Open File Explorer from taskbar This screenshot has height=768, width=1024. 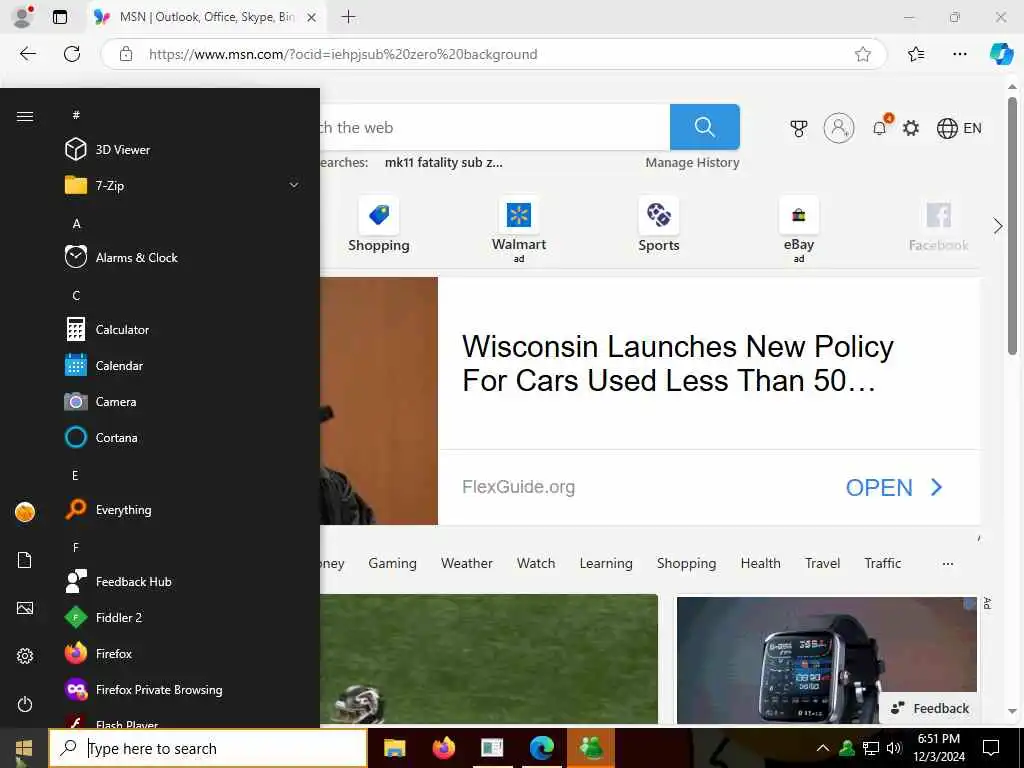pyautogui.click(x=394, y=748)
